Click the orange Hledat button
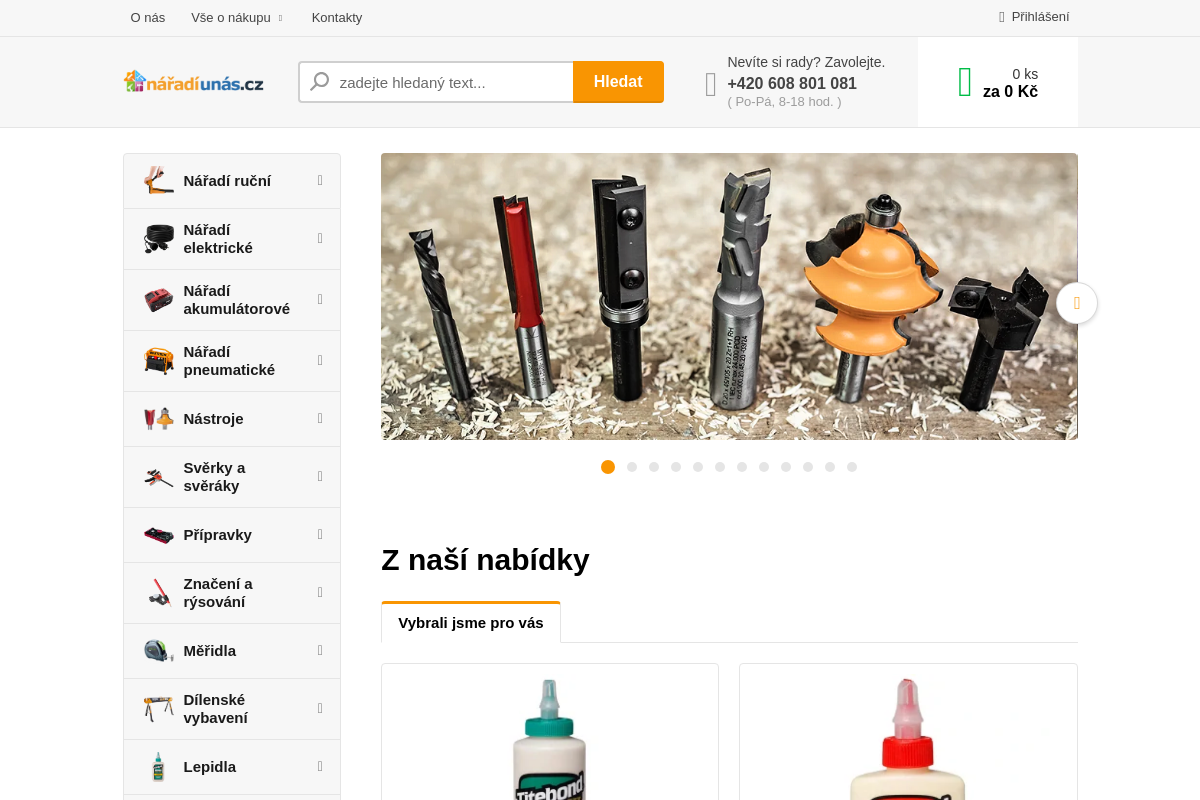The height and width of the screenshot is (800, 1200). pos(618,82)
